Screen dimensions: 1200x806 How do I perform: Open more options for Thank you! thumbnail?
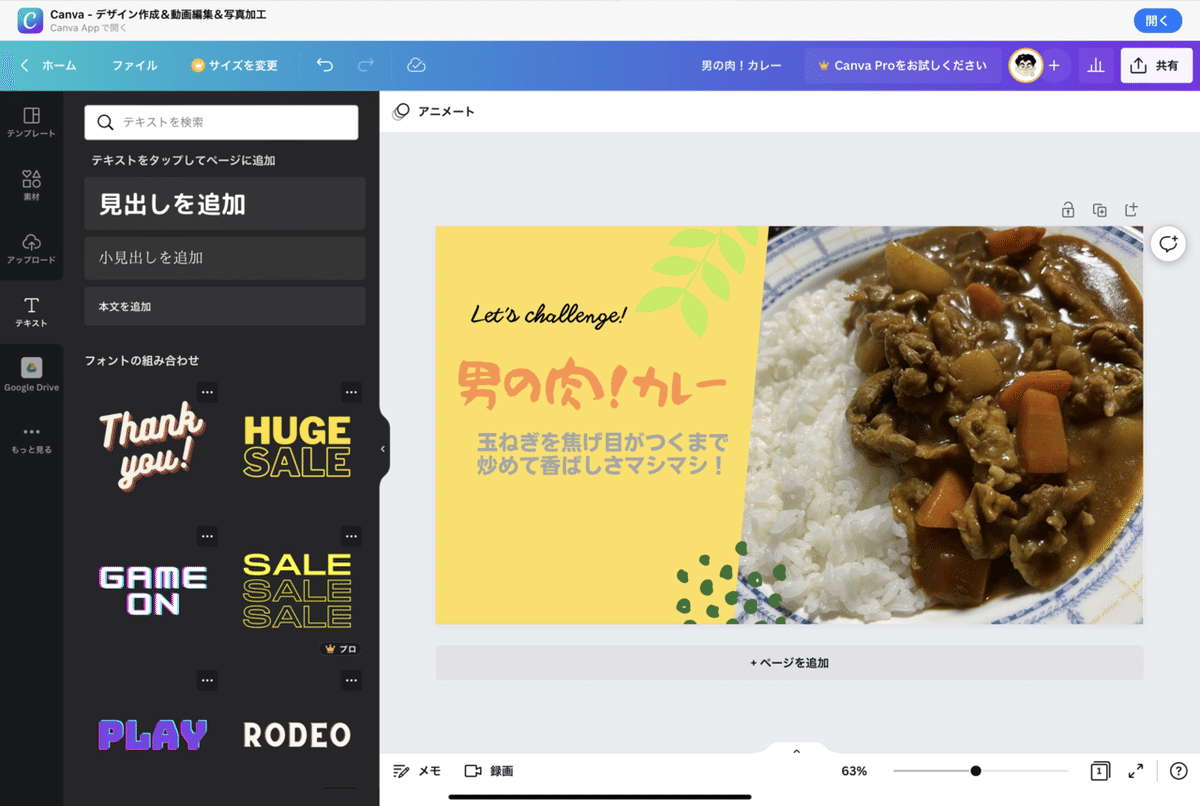tap(207, 392)
